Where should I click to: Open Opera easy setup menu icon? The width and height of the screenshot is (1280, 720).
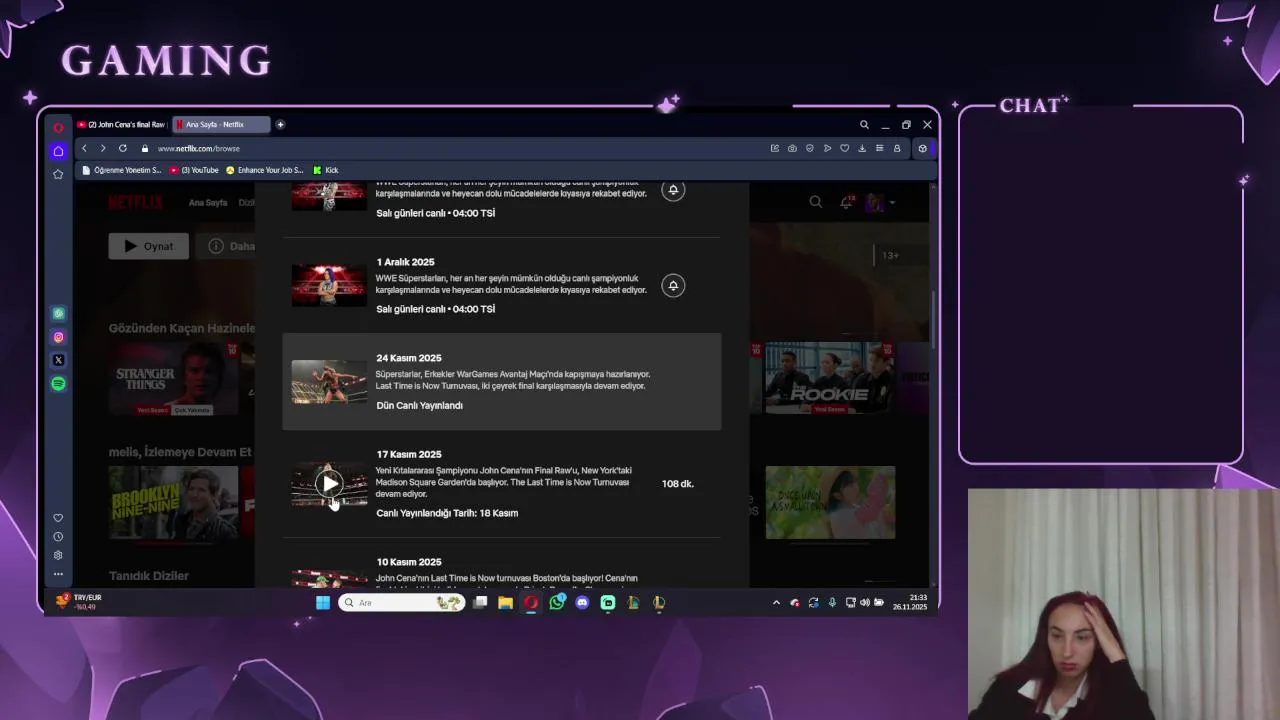click(x=880, y=148)
